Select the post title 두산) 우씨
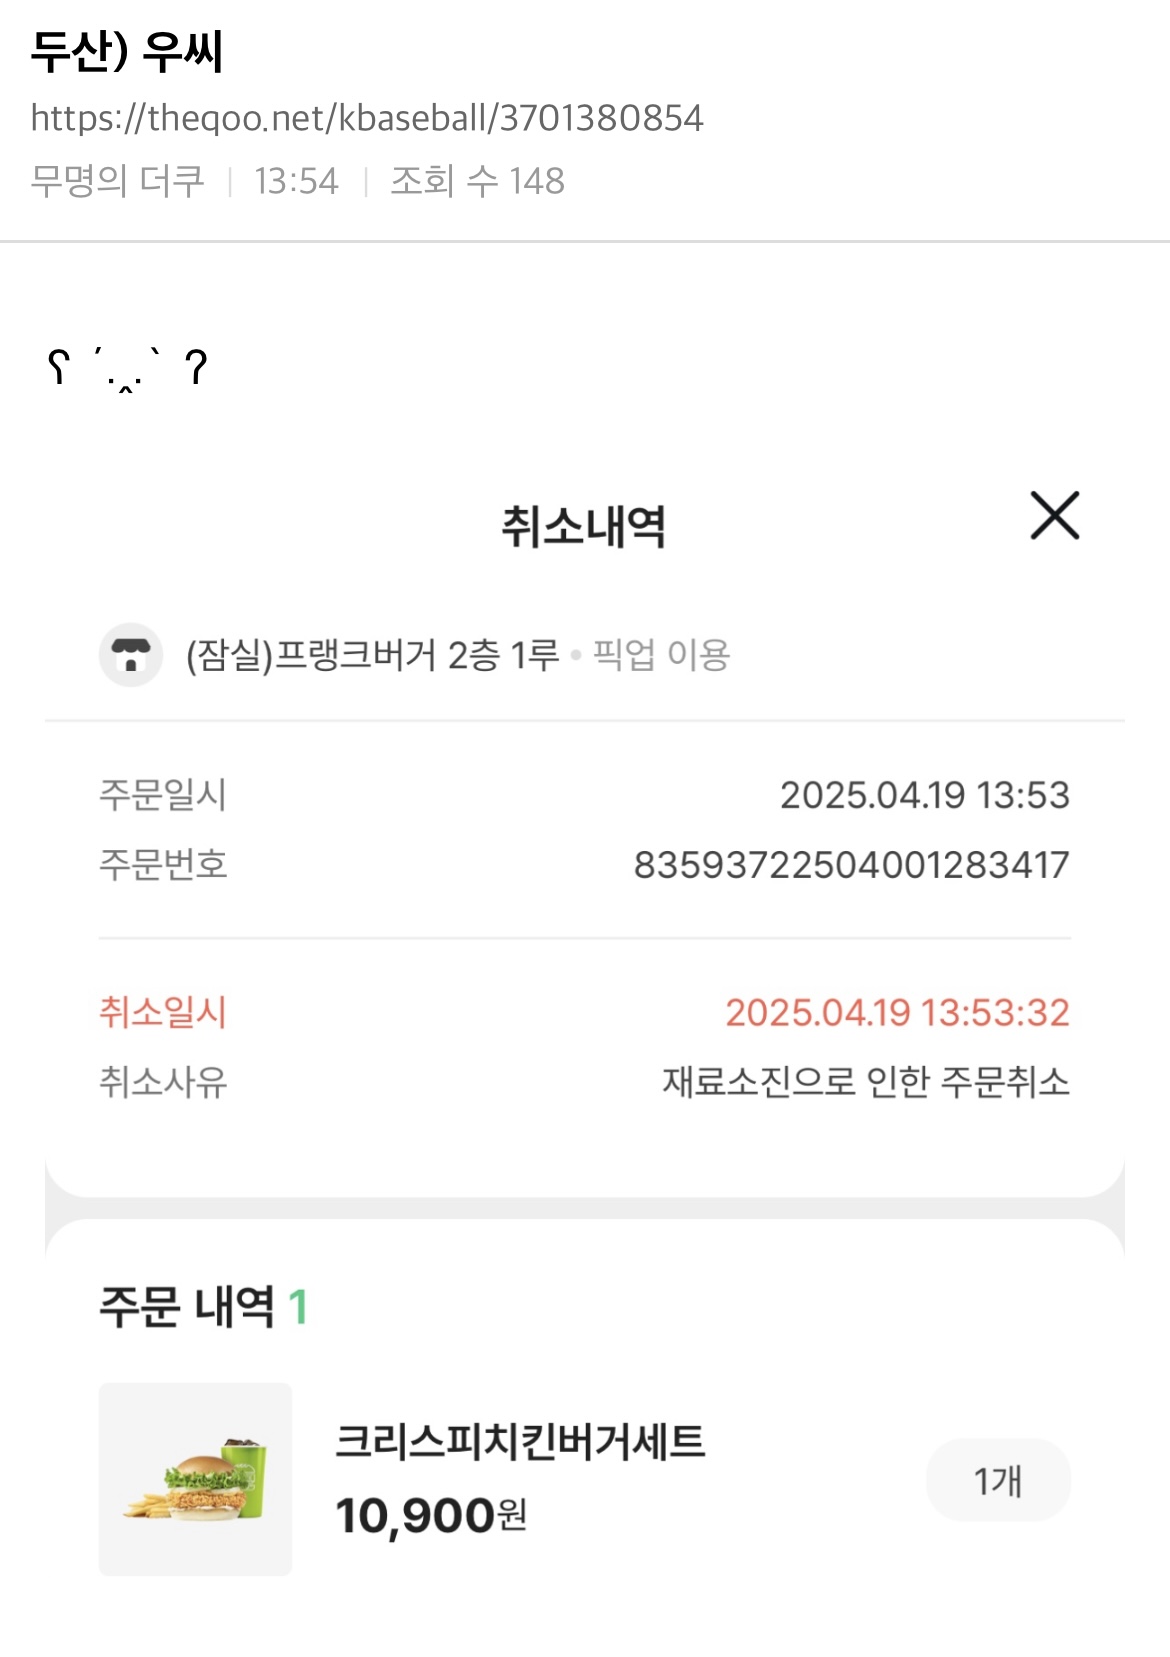1170x1657 pixels. tap(127, 52)
